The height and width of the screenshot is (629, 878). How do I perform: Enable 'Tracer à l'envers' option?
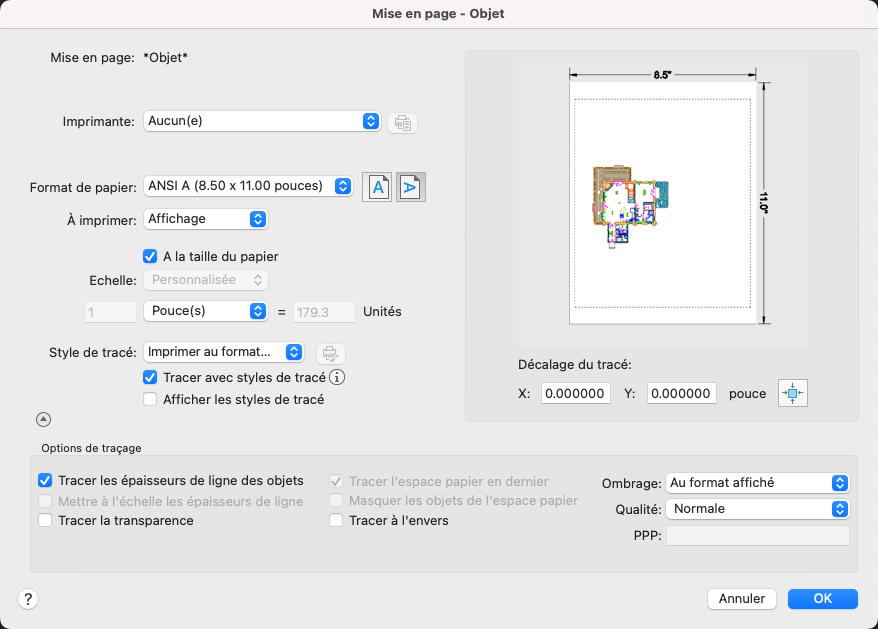pos(336,520)
